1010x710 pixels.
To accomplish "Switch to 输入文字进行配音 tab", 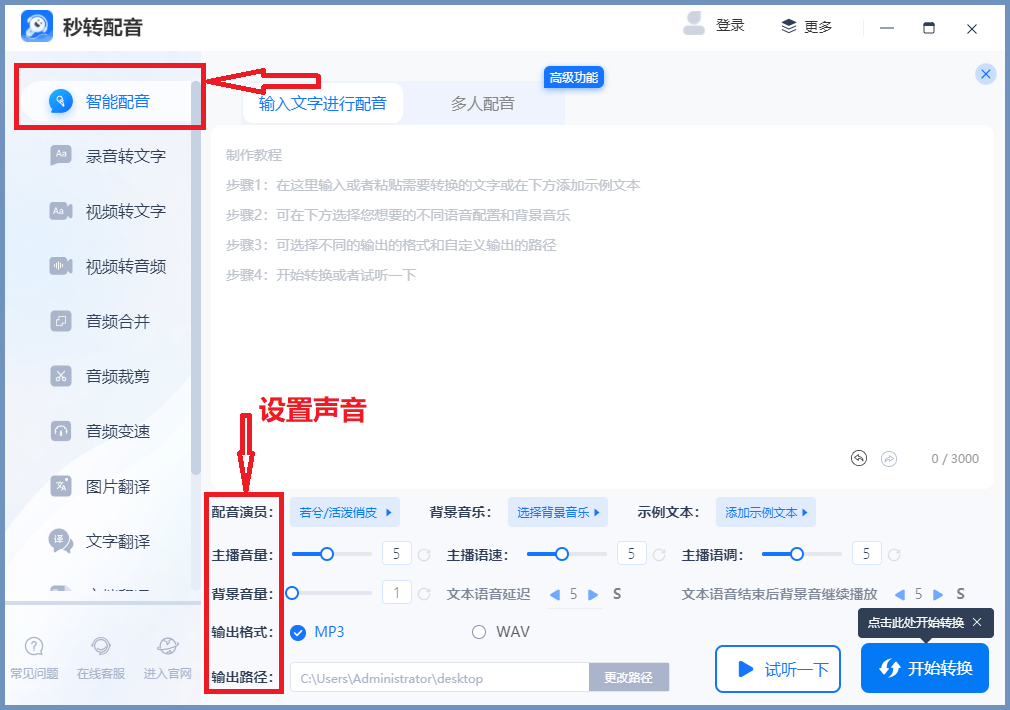I will [323, 103].
